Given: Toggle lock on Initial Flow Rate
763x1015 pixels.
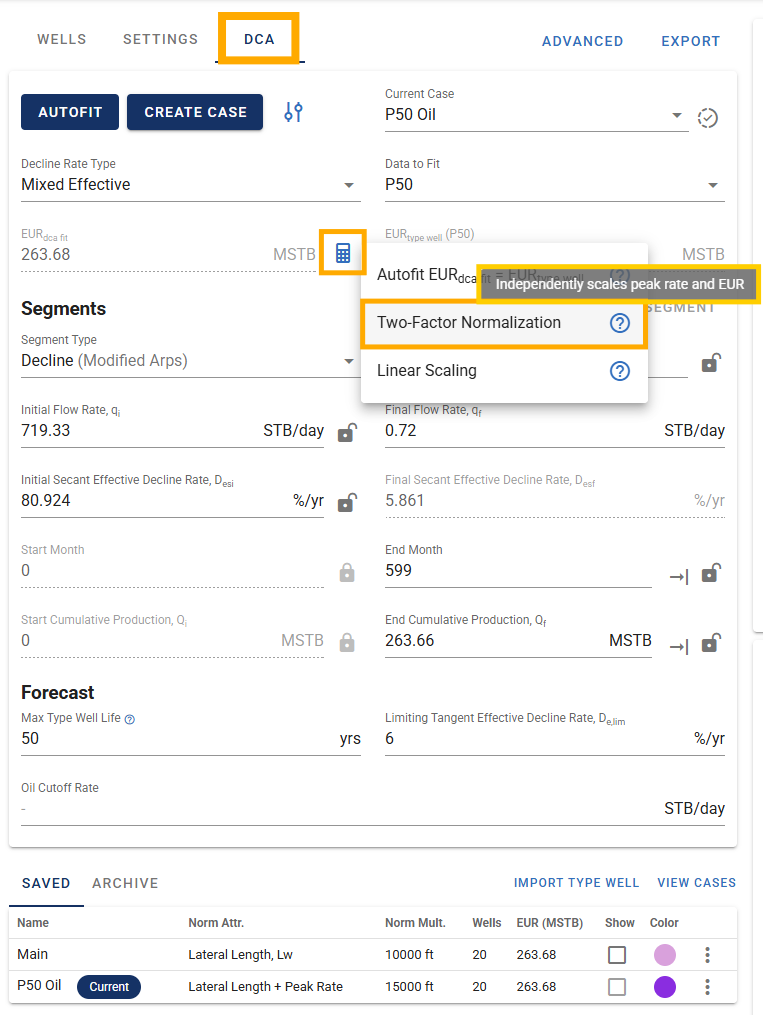Looking at the screenshot, I should [x=348, y=432].
